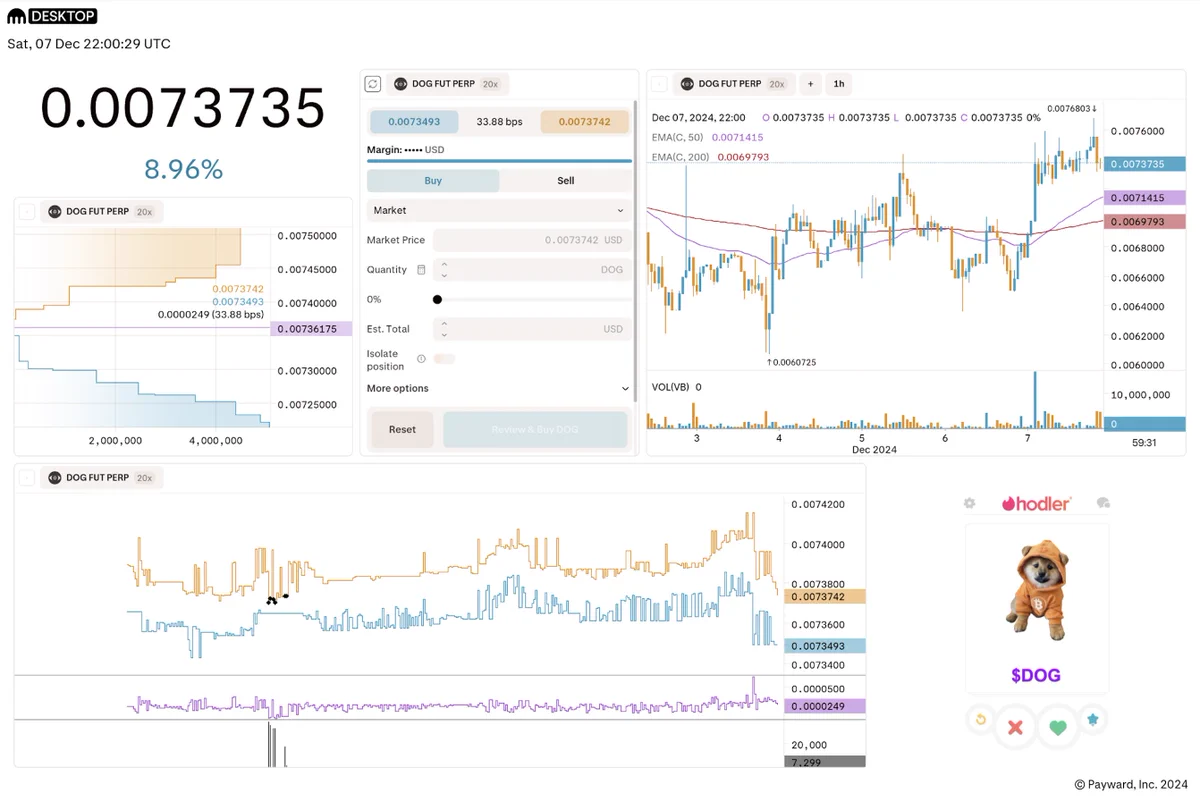Open the calculator icon next to Quantity
Viewport: 1200px width, 802px height.
pyautogui.click(x=421, y=270)
